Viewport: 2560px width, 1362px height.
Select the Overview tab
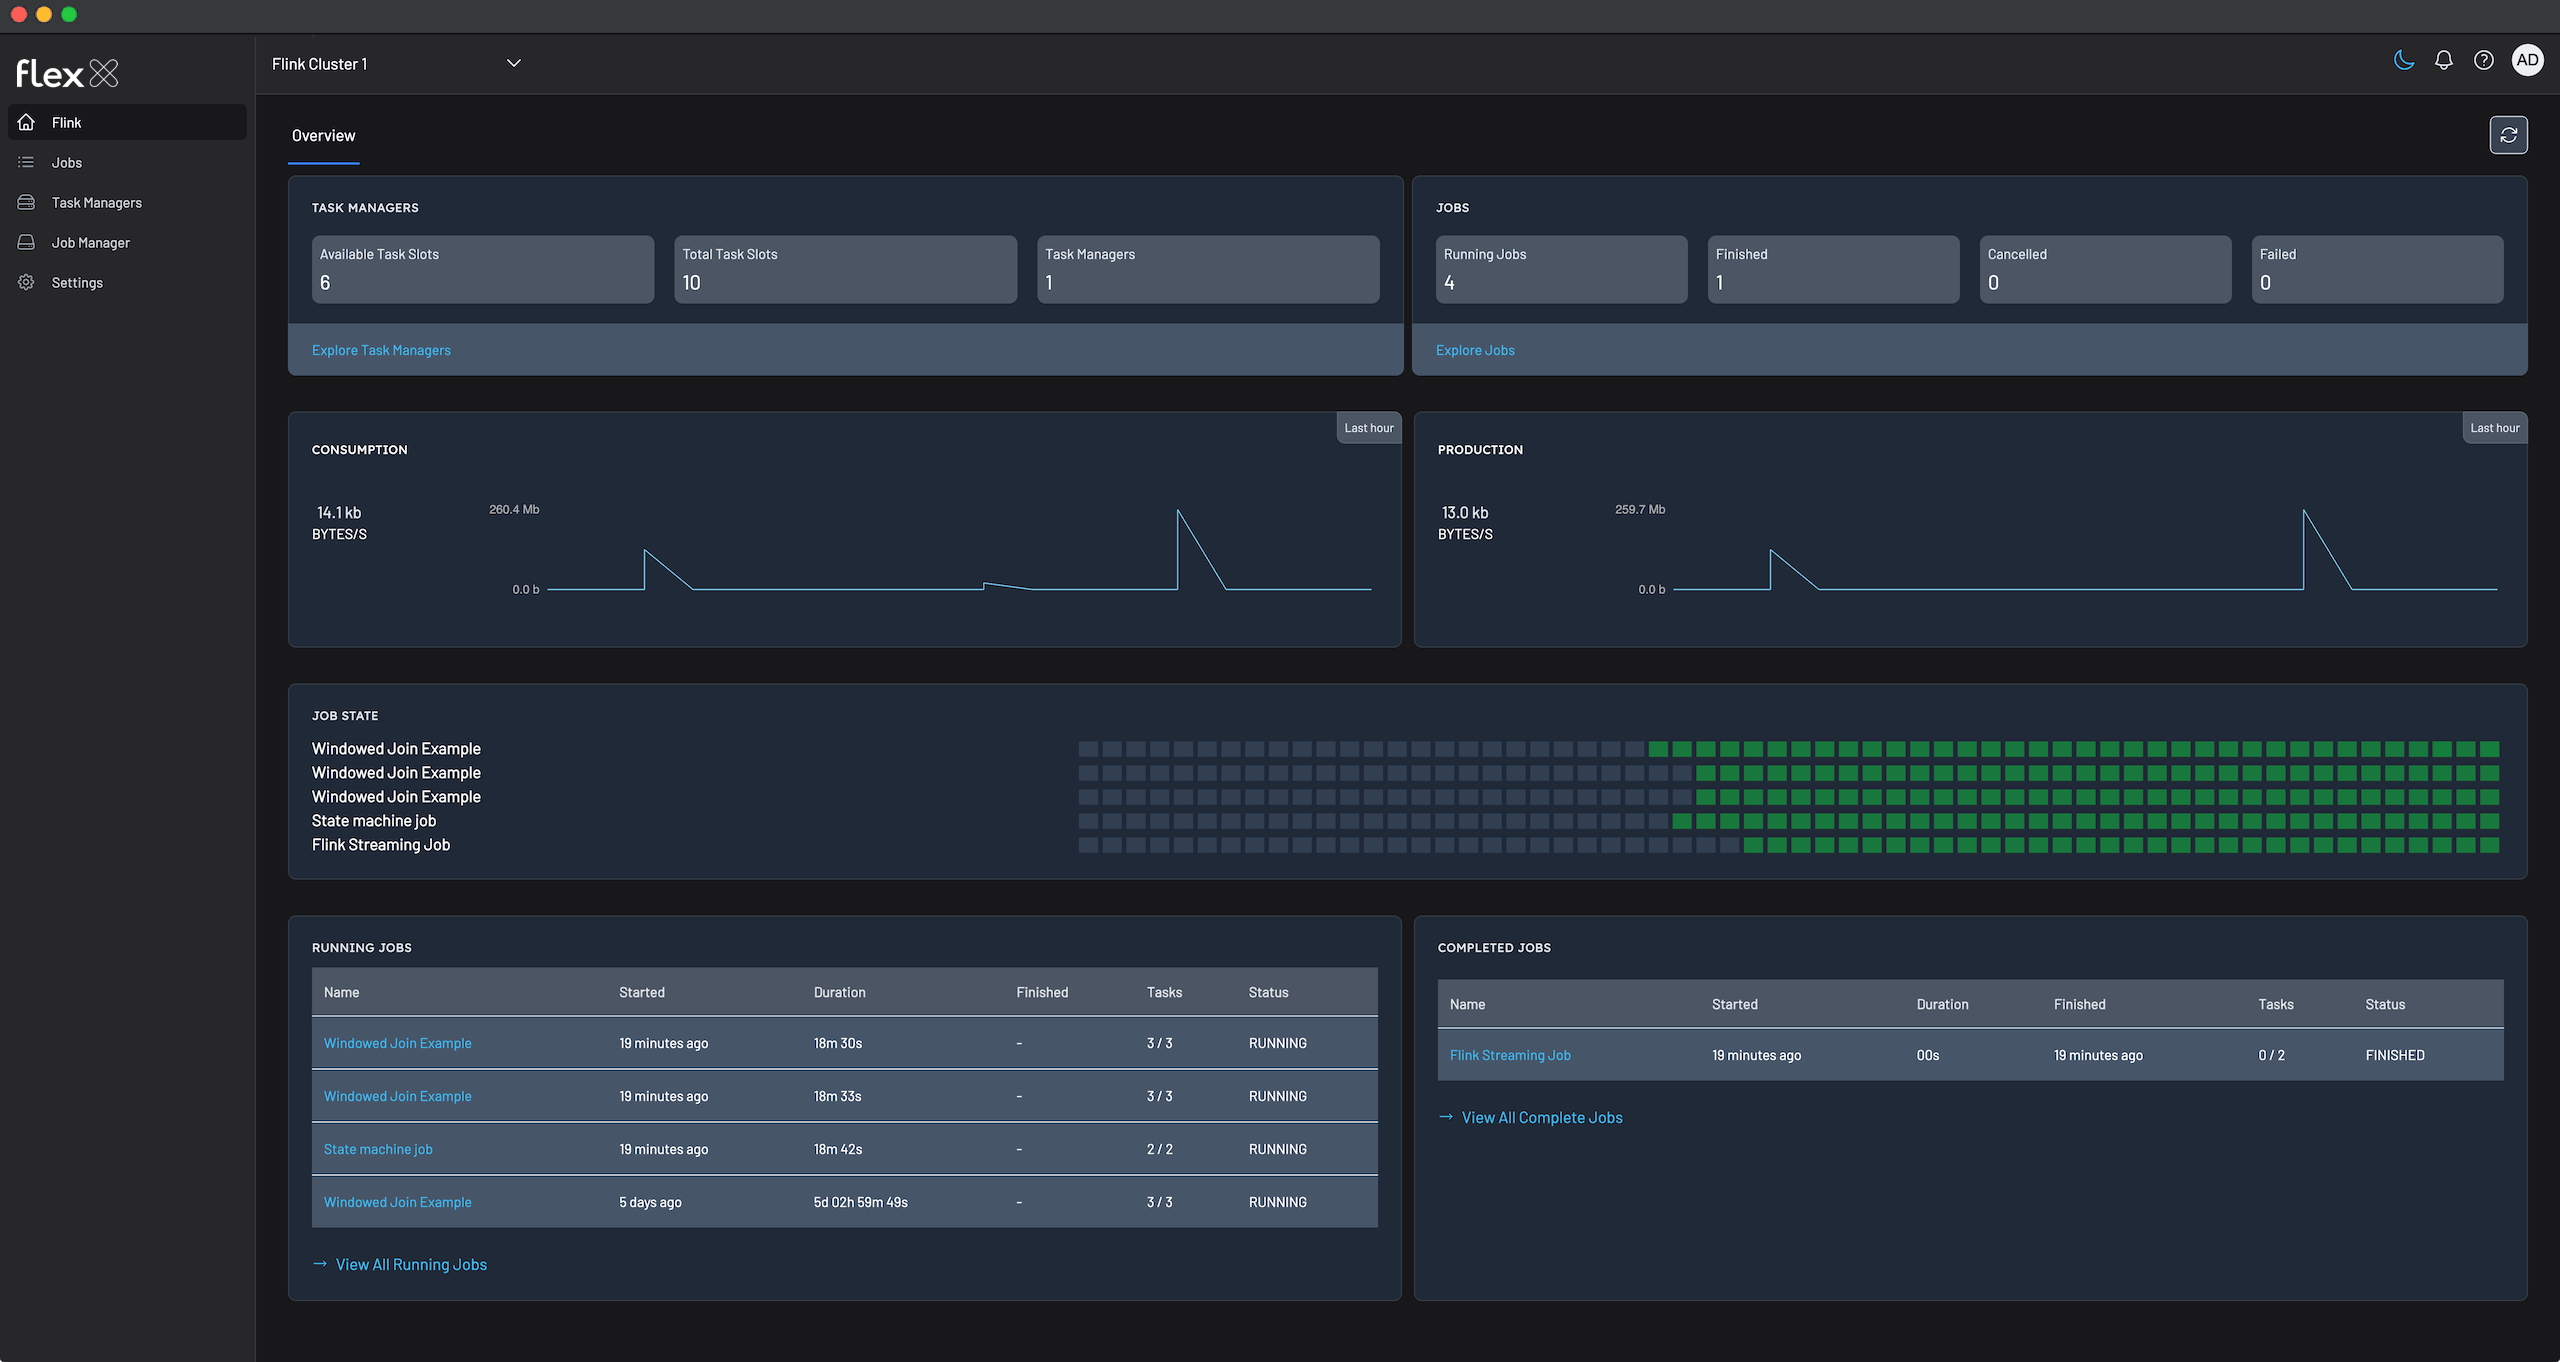(323, 136)
